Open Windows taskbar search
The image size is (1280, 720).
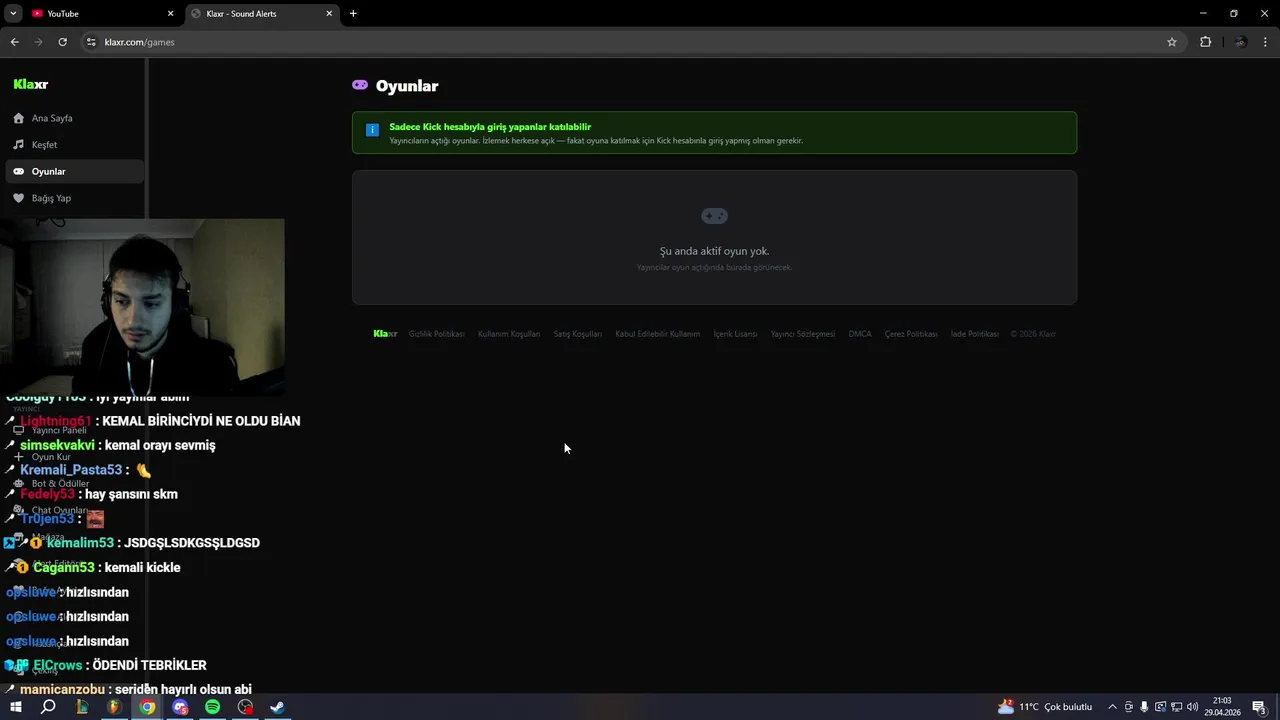pos(48,707)
